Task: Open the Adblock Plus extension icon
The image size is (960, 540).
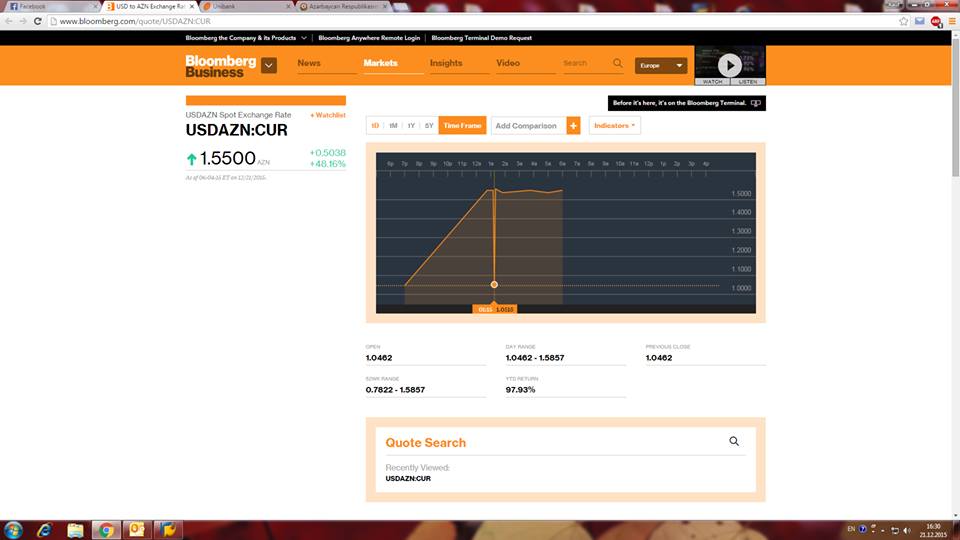Action: click(936, 21)
